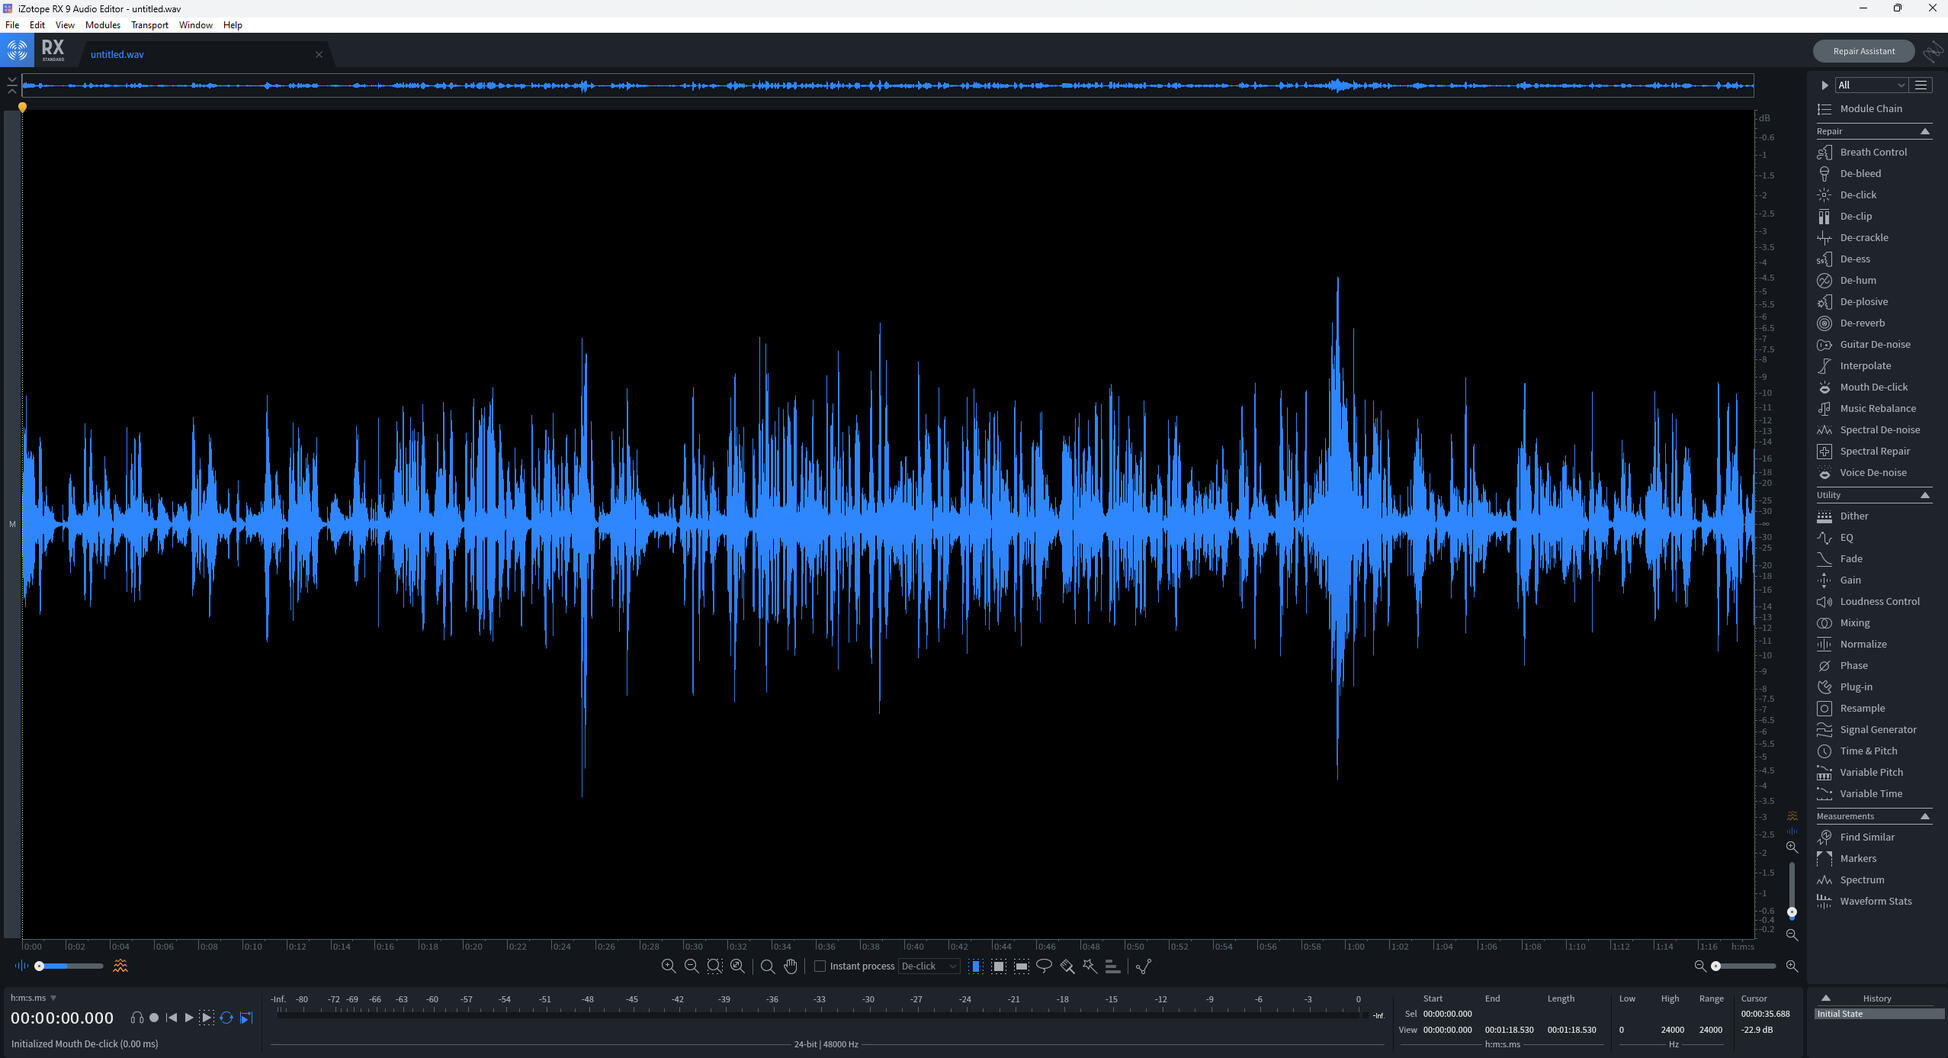Click the zoom out full icon
Viewport: 1948px width, 1058px height.
[737, 966]
